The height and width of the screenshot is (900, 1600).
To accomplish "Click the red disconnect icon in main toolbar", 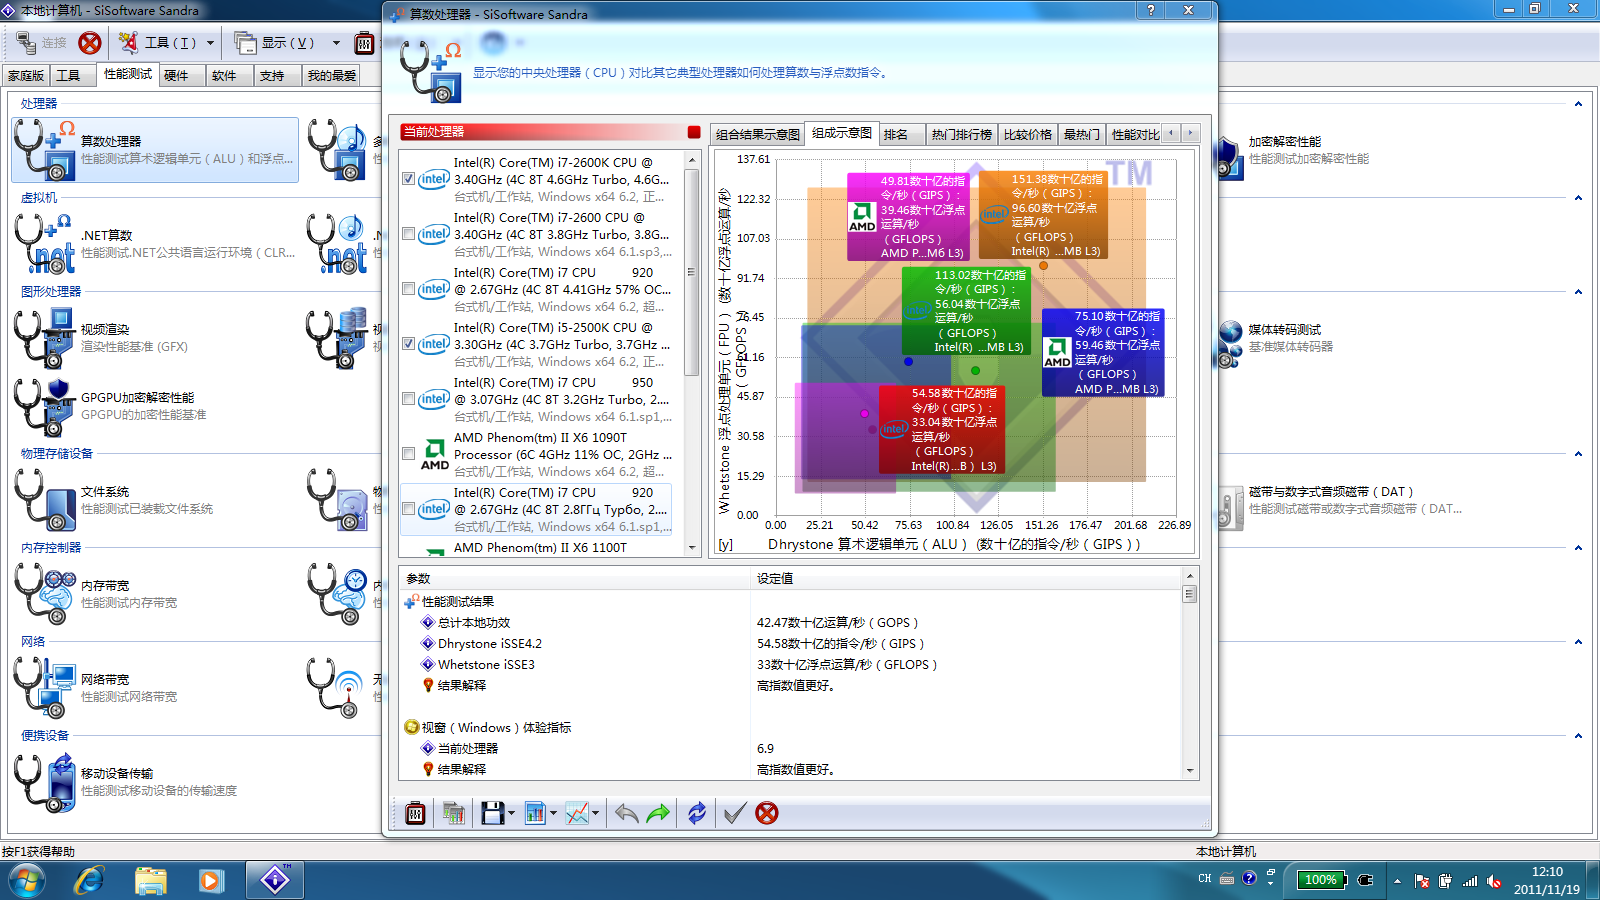I will [90, 43].
